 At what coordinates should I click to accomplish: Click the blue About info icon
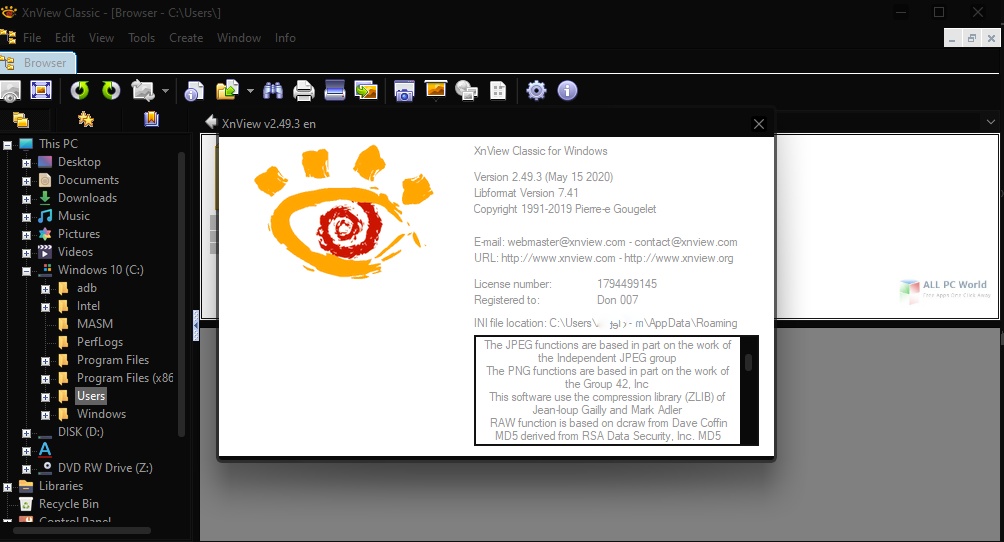(567, 90)
